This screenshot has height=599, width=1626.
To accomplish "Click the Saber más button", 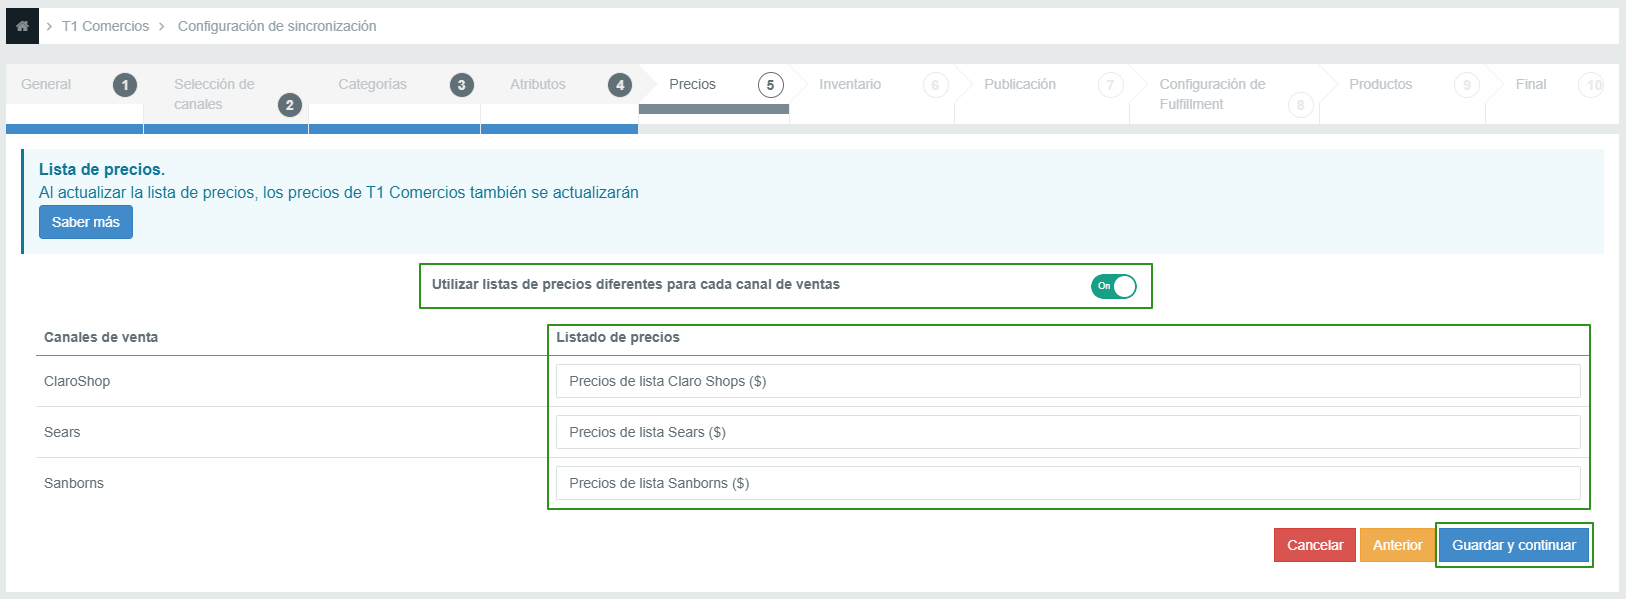I will [x=86, y=222].
